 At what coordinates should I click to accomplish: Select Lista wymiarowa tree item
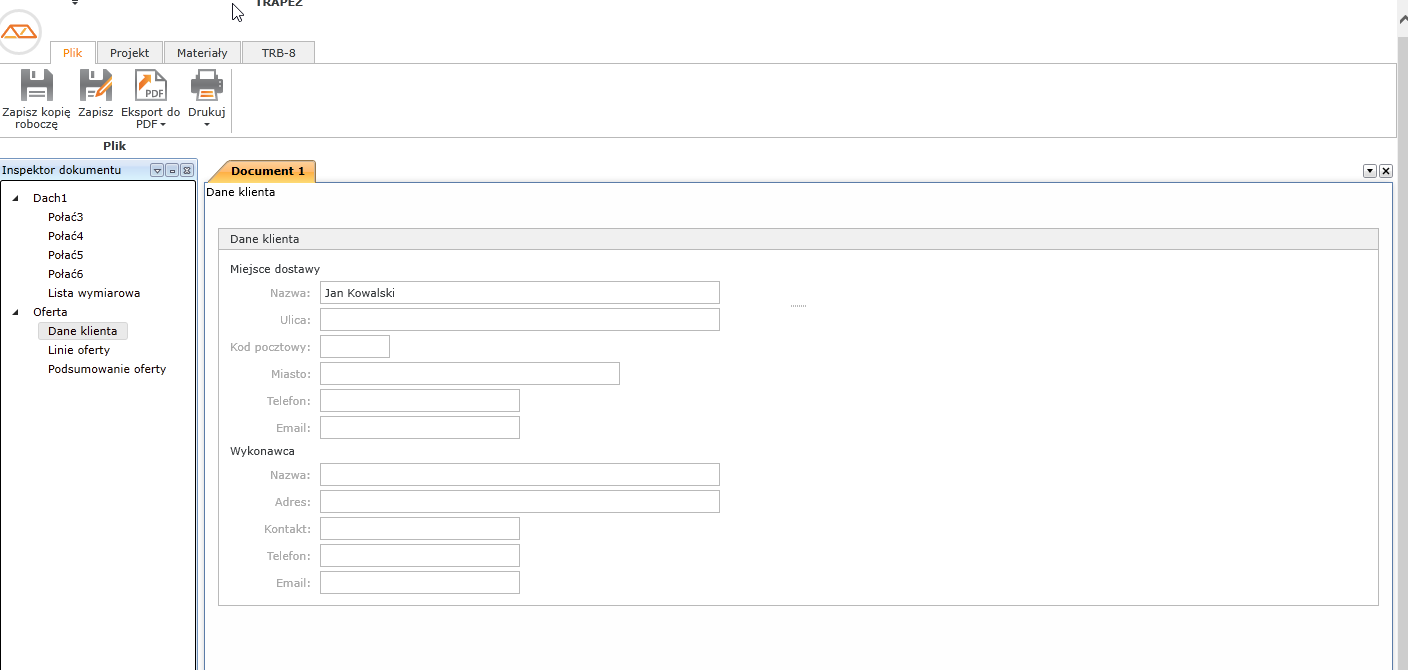(94, 293)
